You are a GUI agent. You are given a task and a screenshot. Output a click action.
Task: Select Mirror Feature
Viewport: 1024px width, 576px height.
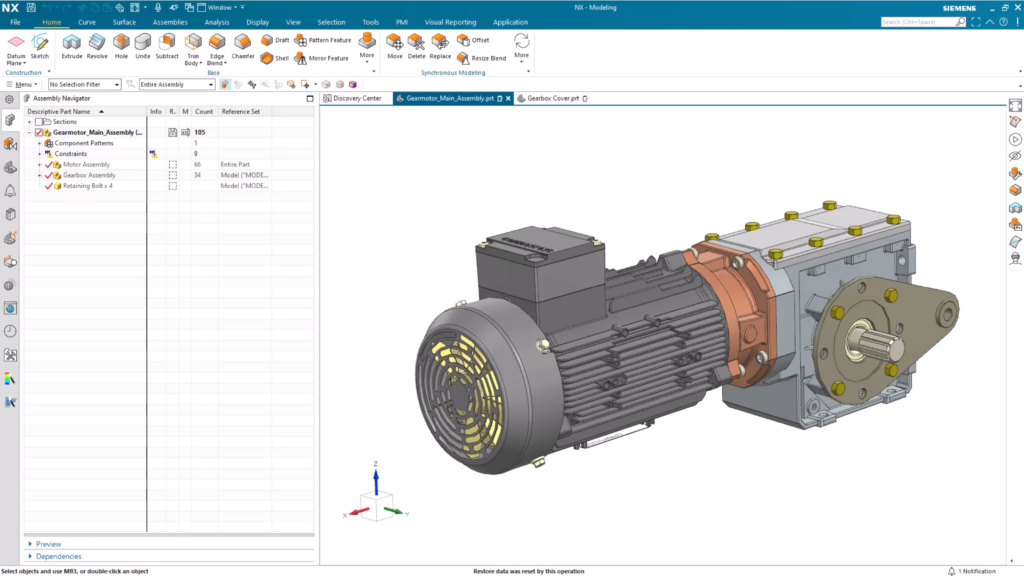click(321, 58)
